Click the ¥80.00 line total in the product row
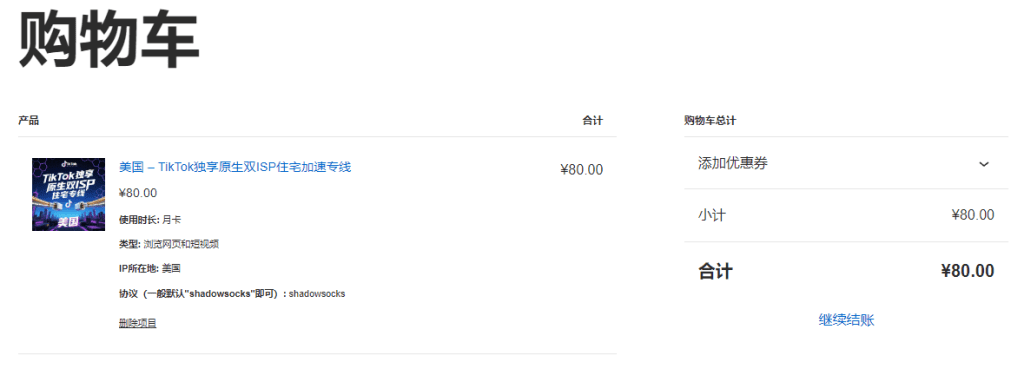This screenshot has height=369, width=1024. click(x=582, y=170)
